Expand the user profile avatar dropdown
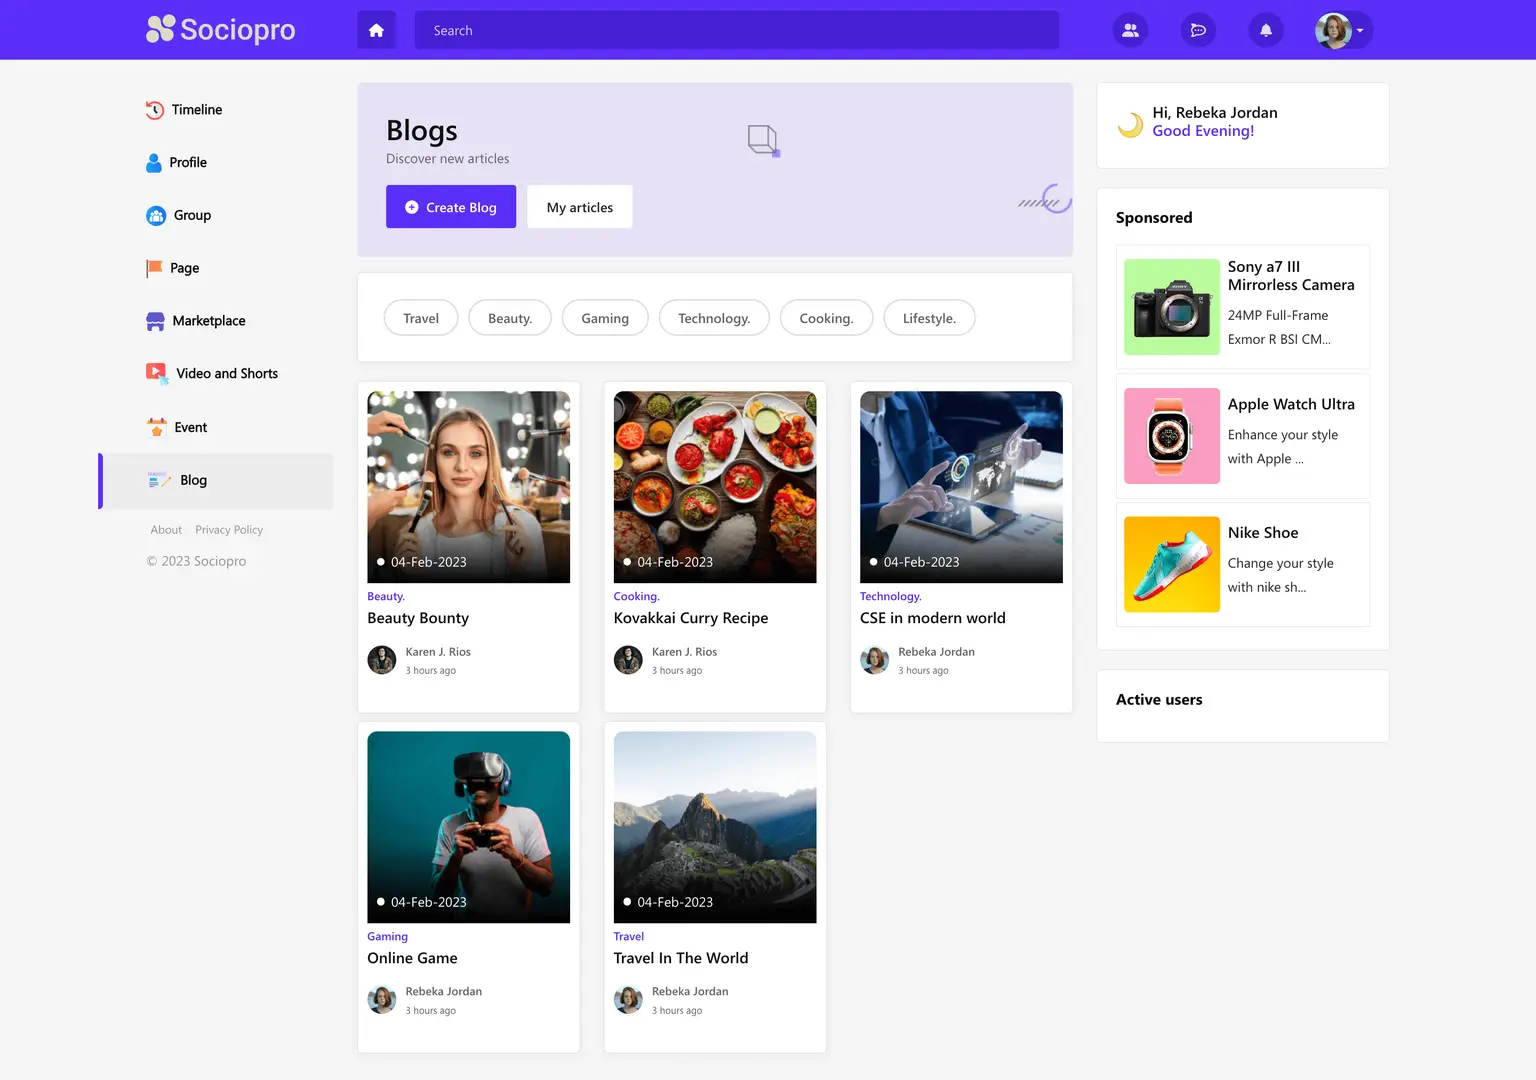This screenshot has width=1536, height=1080. pyautogui.click(x=1341, y=31)
